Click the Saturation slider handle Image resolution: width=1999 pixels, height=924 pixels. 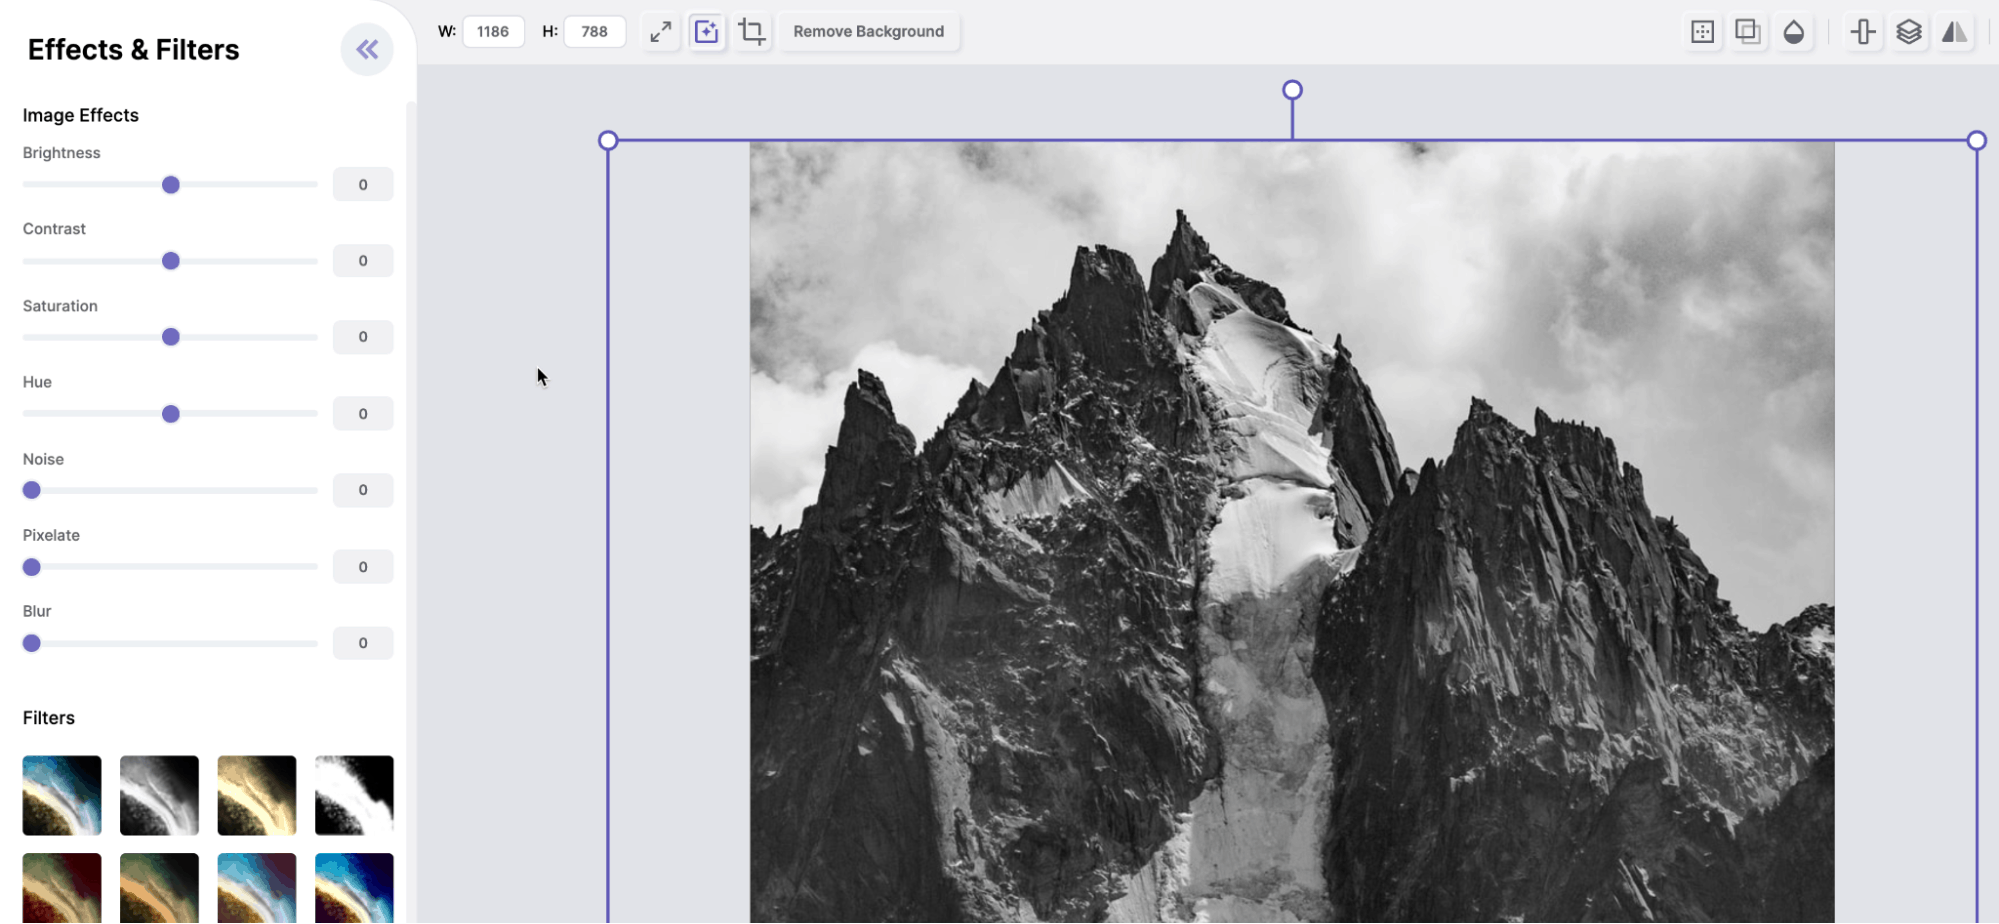pos(171,337)
